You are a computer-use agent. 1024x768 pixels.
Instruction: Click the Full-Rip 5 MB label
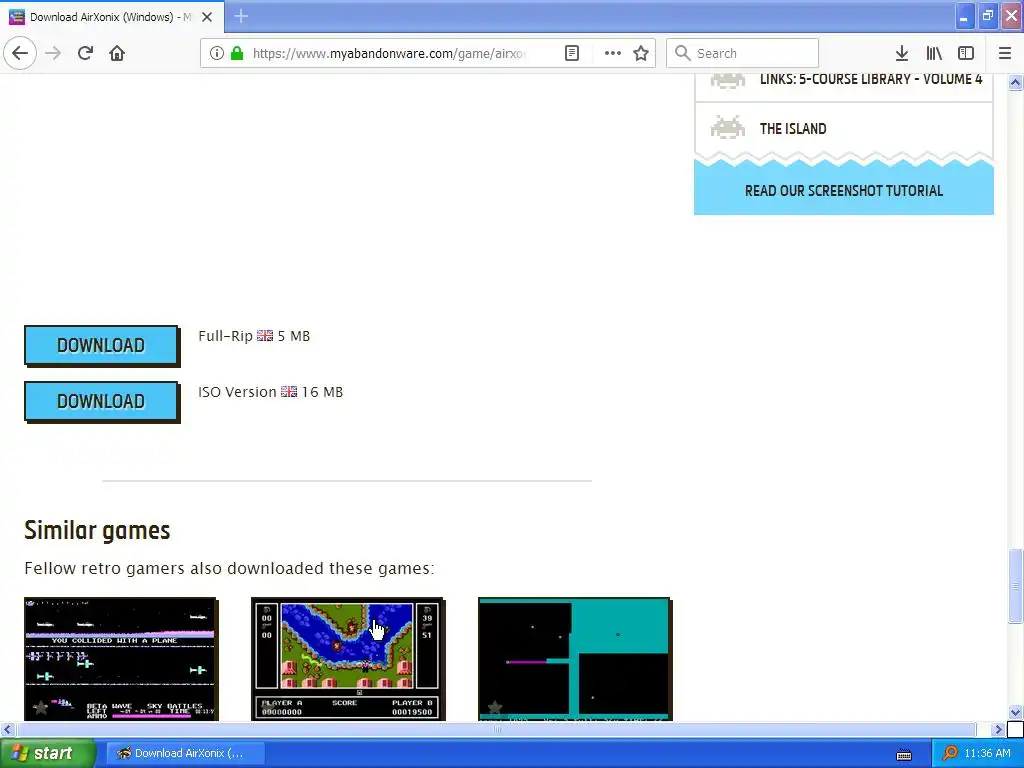pyautogui.click(x=254, y=336)
